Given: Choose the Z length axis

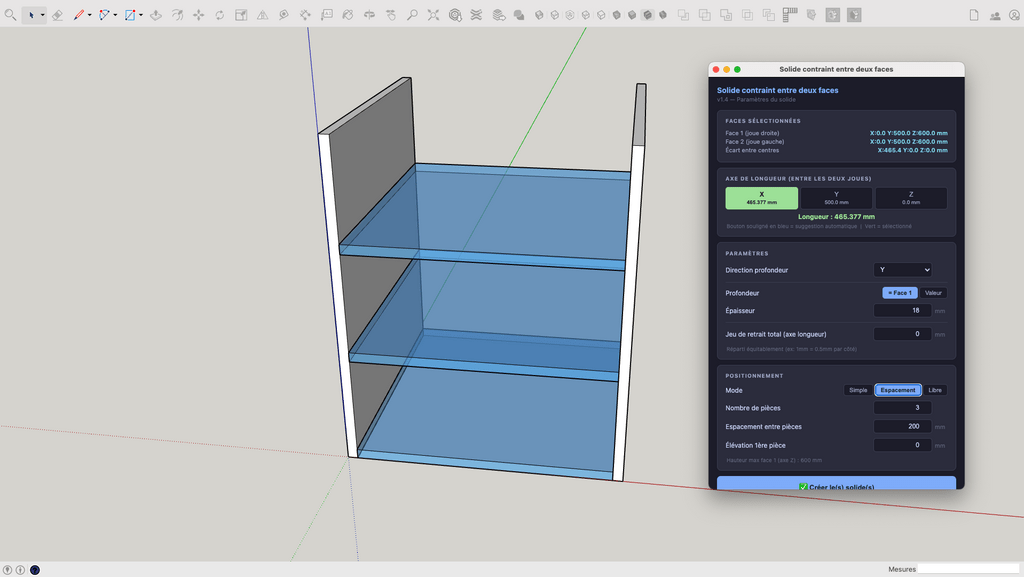Looking at the screenshot, I should [911, 198].
